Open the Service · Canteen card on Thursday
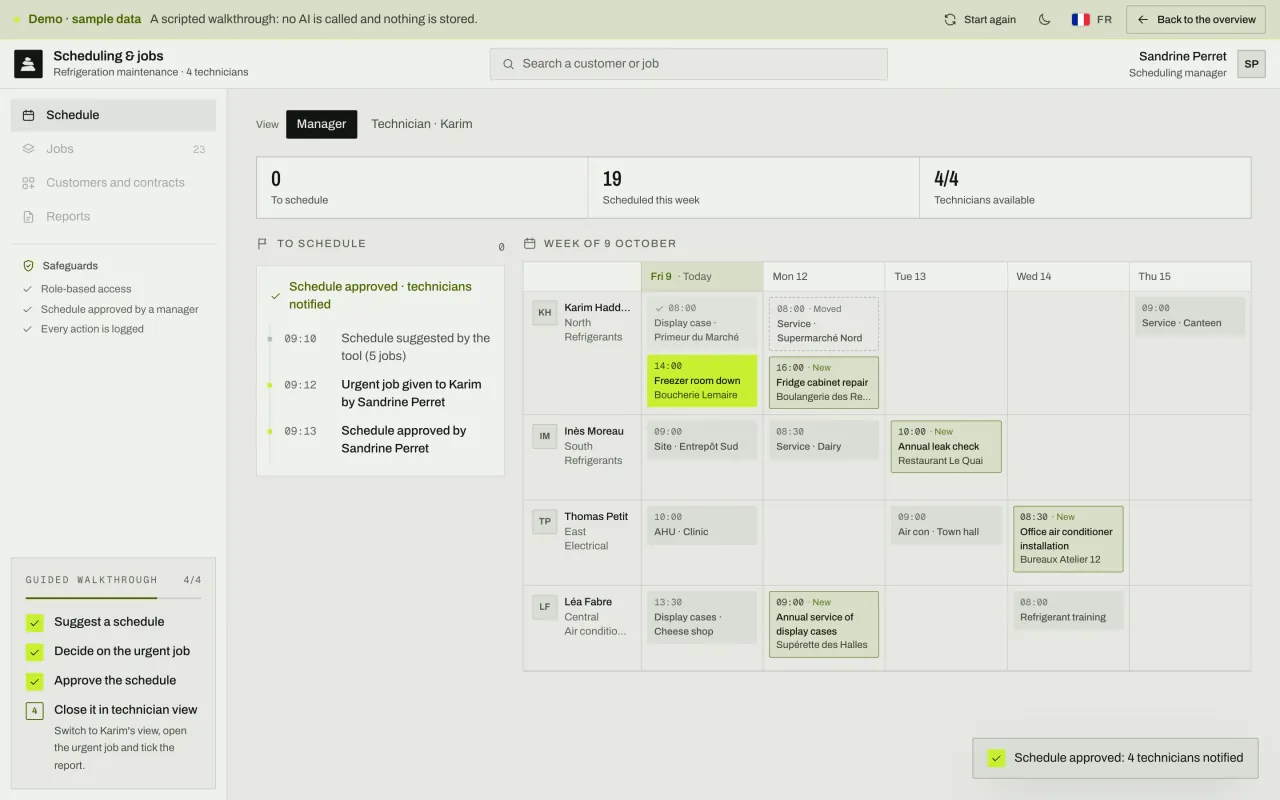Viewport: 1280px width, 800px height. point(1190,316)
